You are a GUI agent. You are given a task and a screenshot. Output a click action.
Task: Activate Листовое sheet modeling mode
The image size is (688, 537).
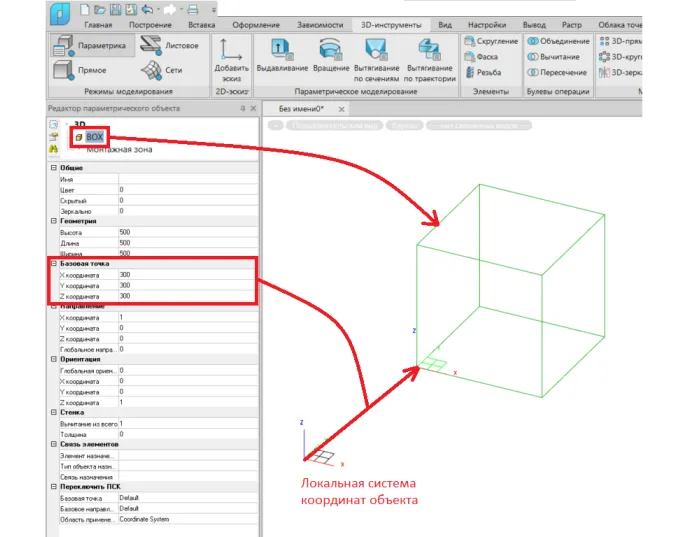click(x=169, y=46)
